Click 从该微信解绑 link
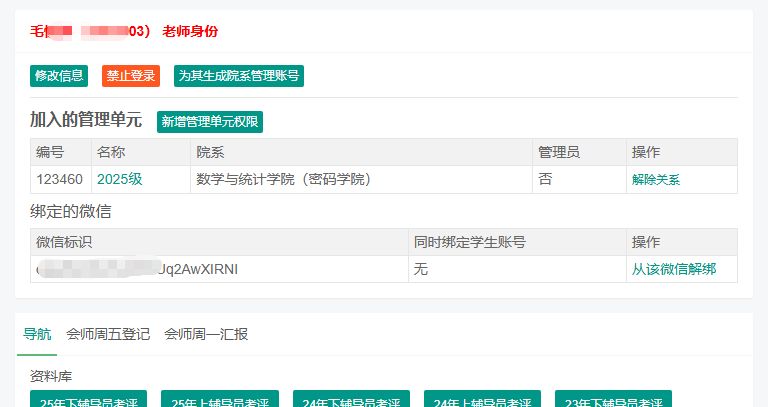Screen dimensions: 768x407 tap(673, 270)
